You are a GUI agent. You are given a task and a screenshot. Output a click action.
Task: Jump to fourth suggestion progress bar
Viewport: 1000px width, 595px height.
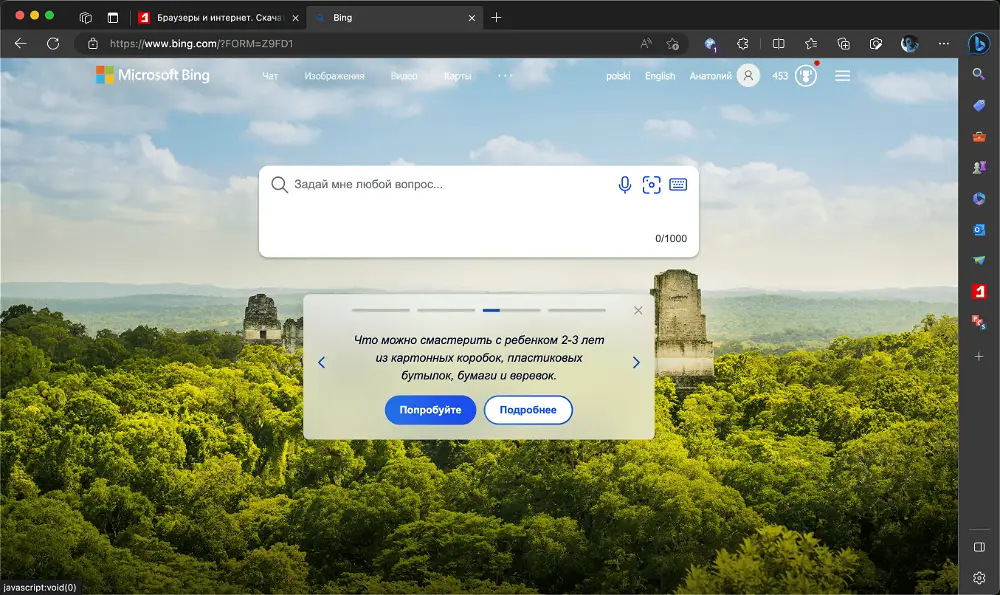coord(577,310)
